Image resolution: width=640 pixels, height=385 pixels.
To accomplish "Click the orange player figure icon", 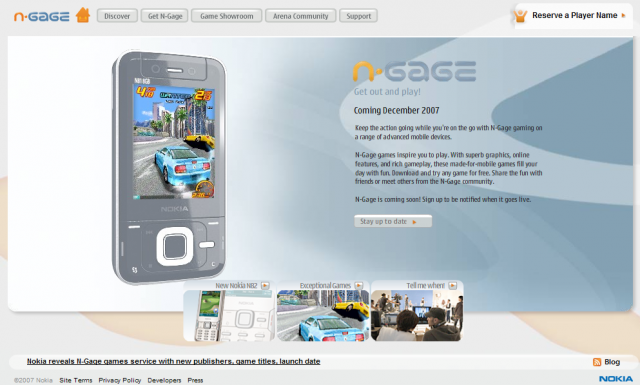I will [x=520, y=16].
